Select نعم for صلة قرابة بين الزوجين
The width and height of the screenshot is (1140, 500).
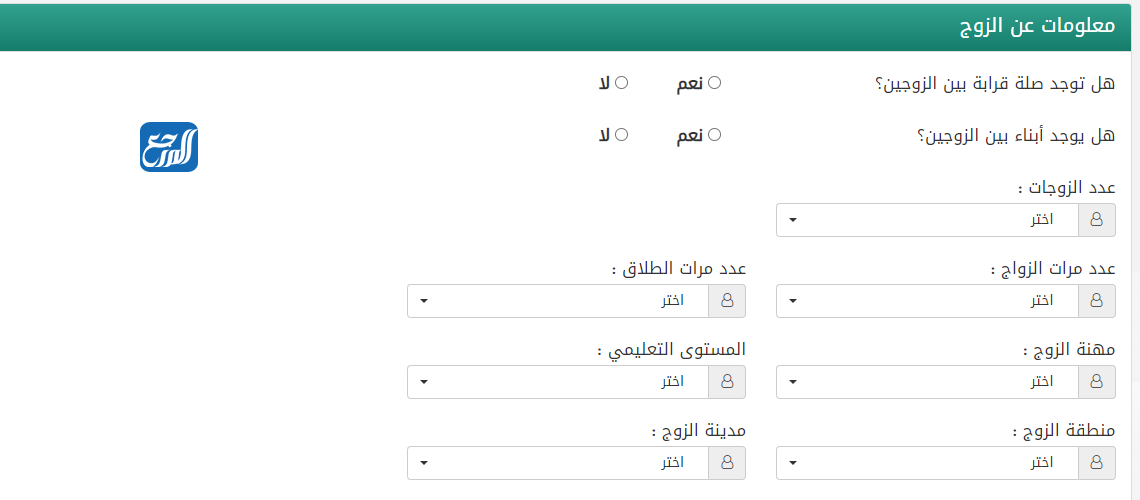click(x=714, y=83)
